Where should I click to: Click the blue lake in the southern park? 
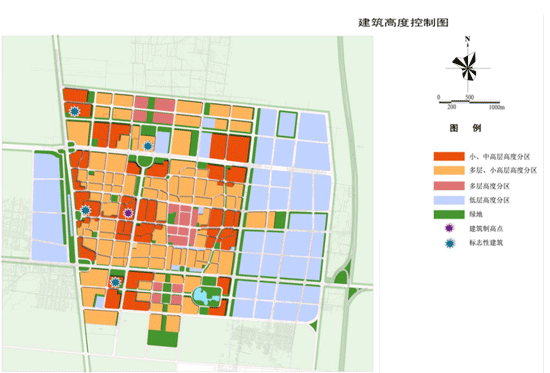[207, 296]
